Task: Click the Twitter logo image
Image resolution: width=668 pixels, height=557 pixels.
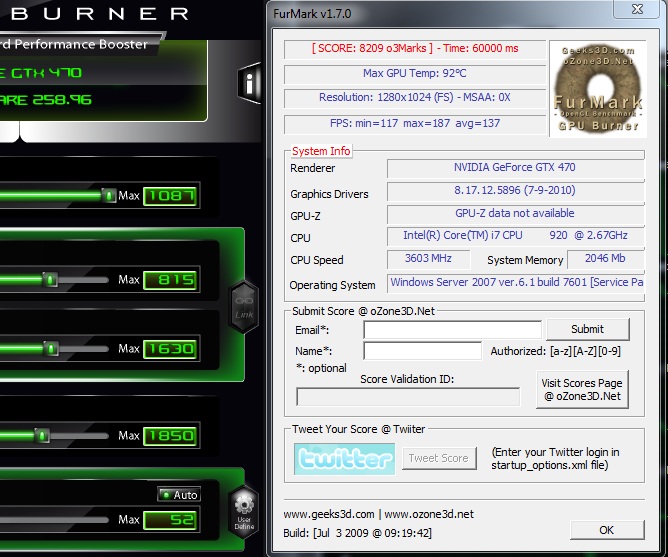Action: pyautogui.click(x=344, y=459)
